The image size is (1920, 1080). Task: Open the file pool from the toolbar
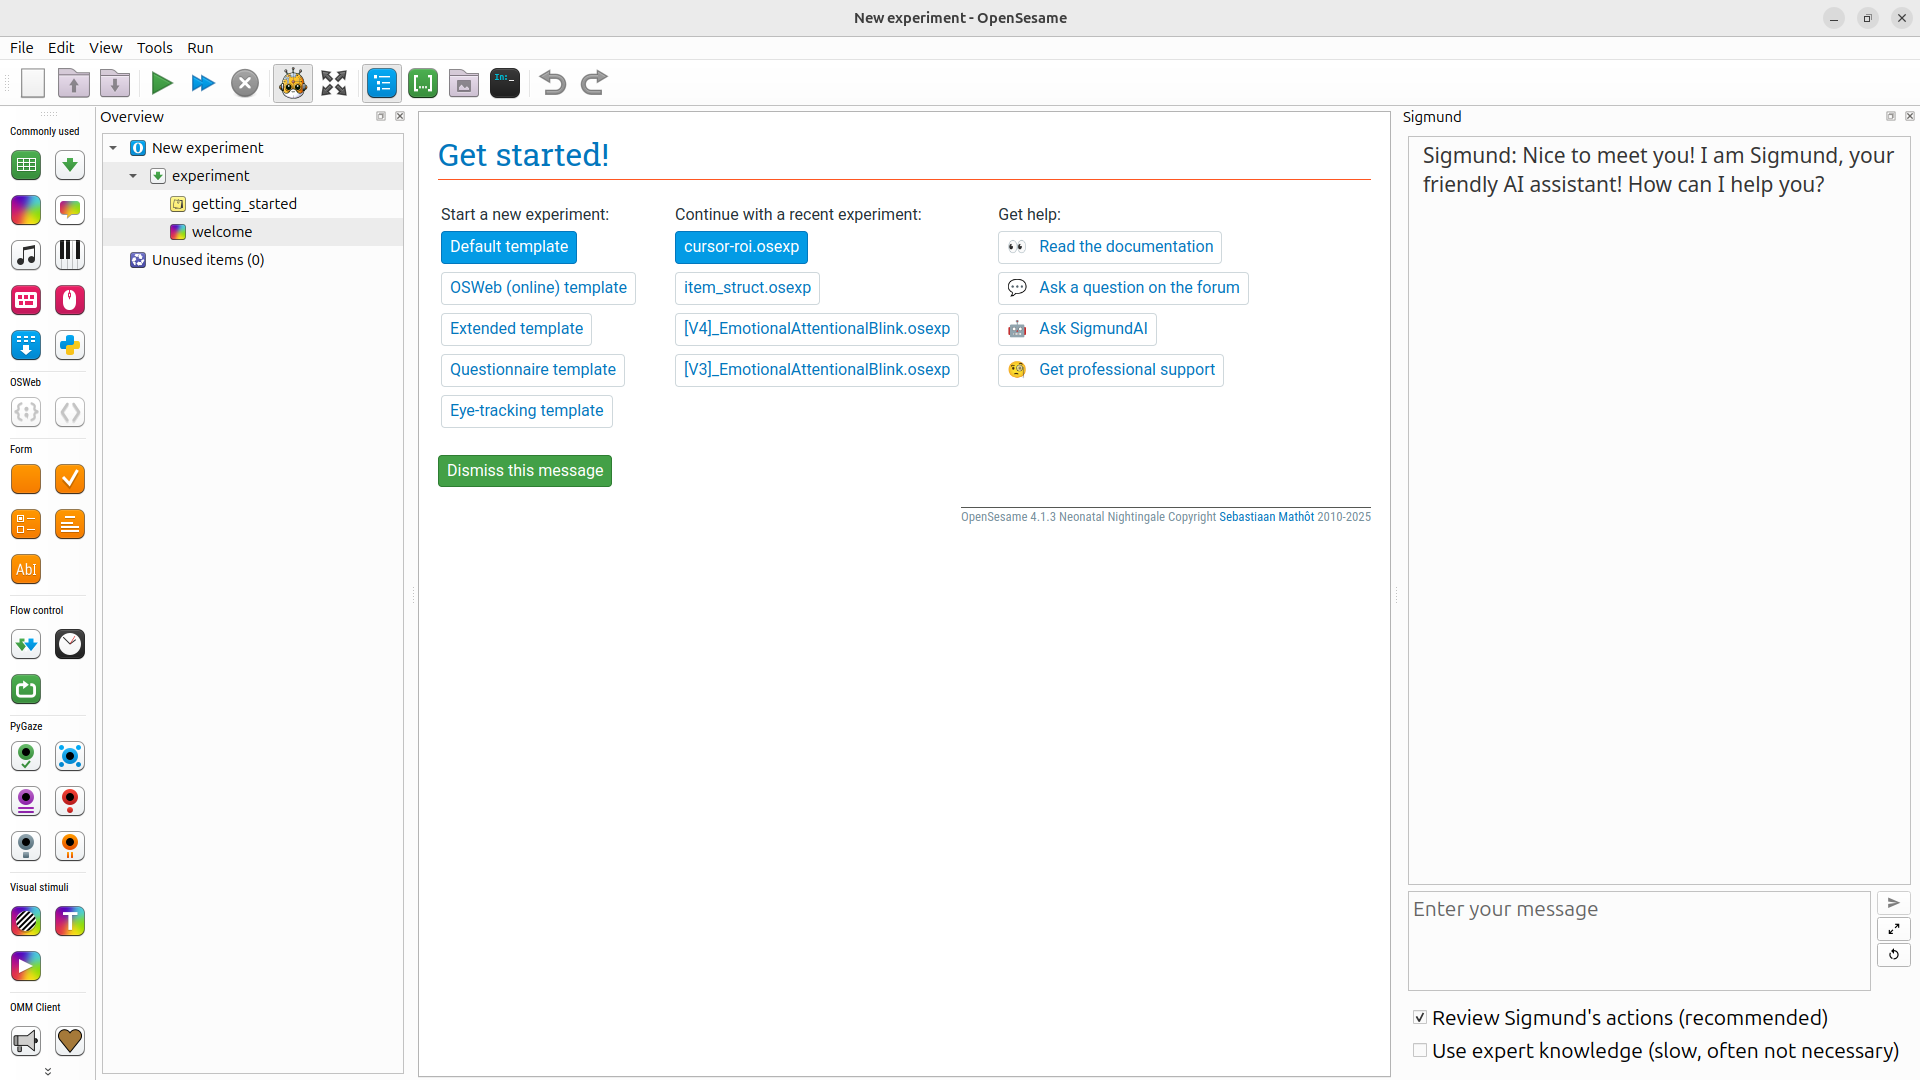[463, 83]
